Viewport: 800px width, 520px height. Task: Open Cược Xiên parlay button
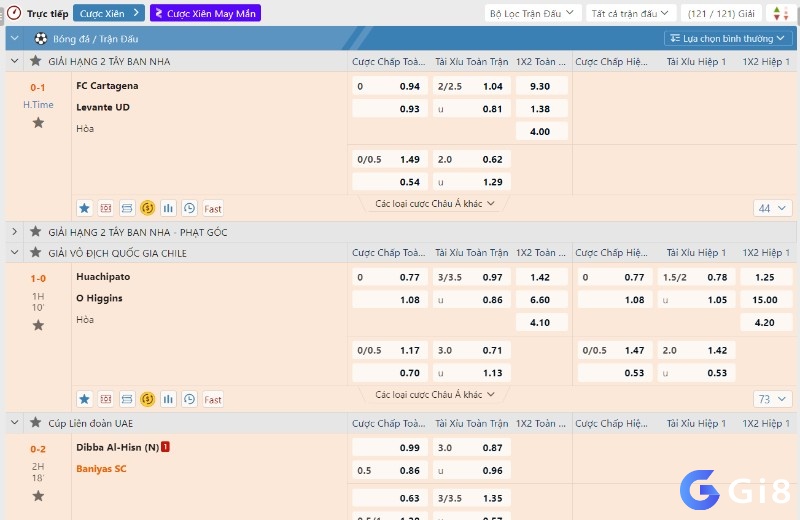[x=109, y=13]
